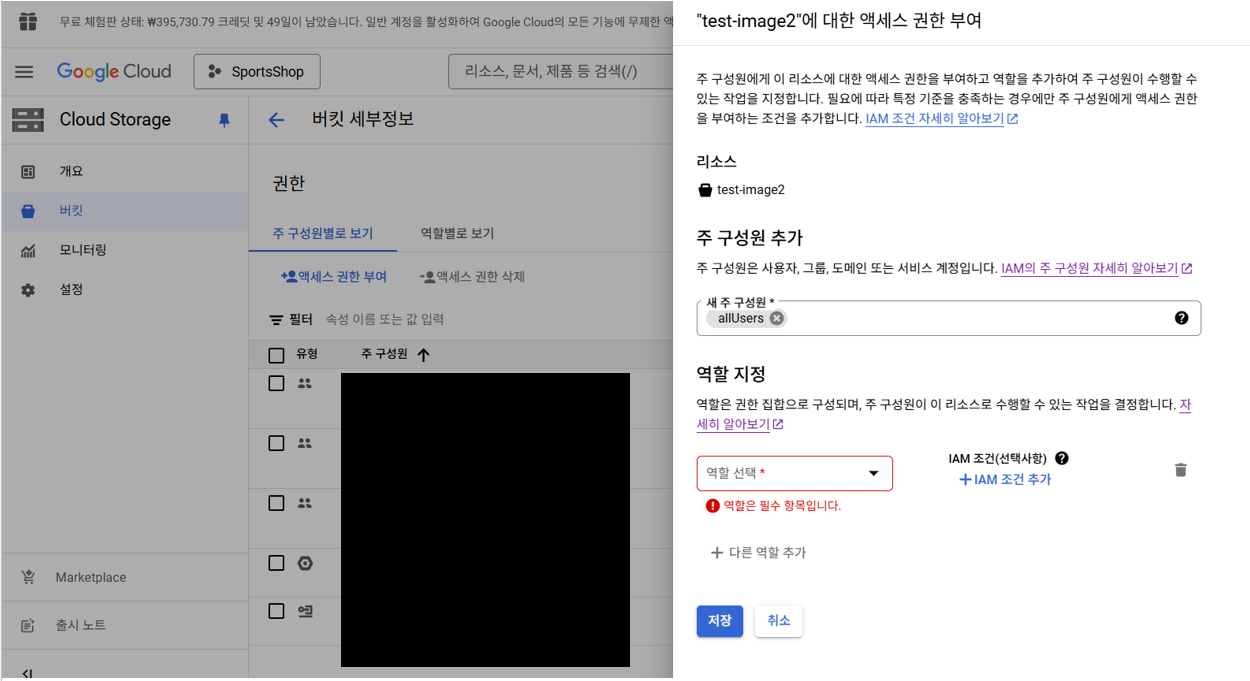
Task: Go back with the arrow beside 버킷 세부정보
Action: (277, 120)
